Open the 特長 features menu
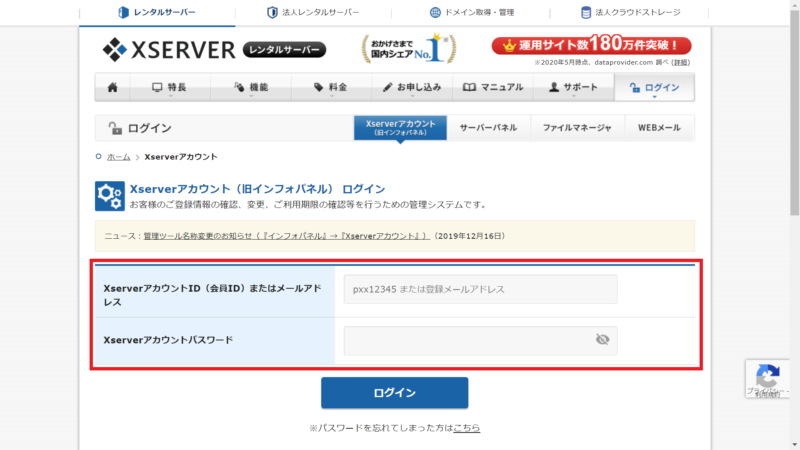The width and height of the screenshot is (800, 450). (x=170, y=87)
